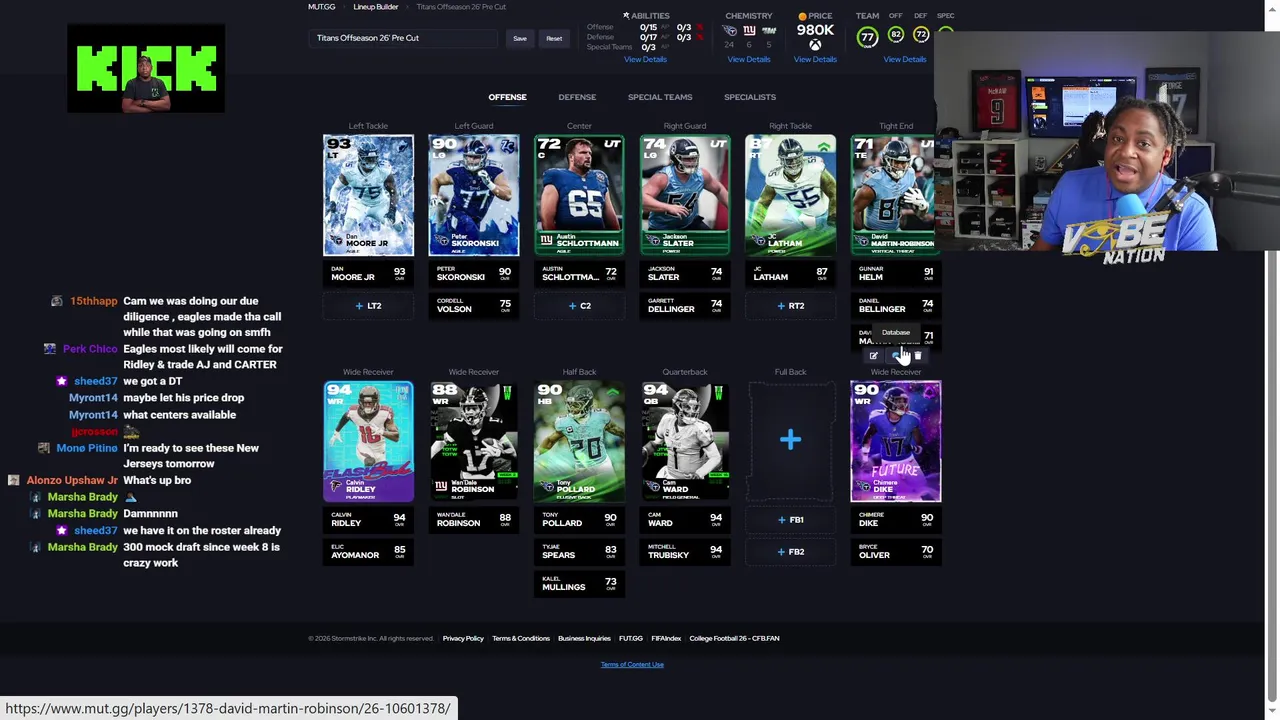Select the Calvin Ridley flashback card
This screenshot has height=720, width=1280.
pos(368,441)
